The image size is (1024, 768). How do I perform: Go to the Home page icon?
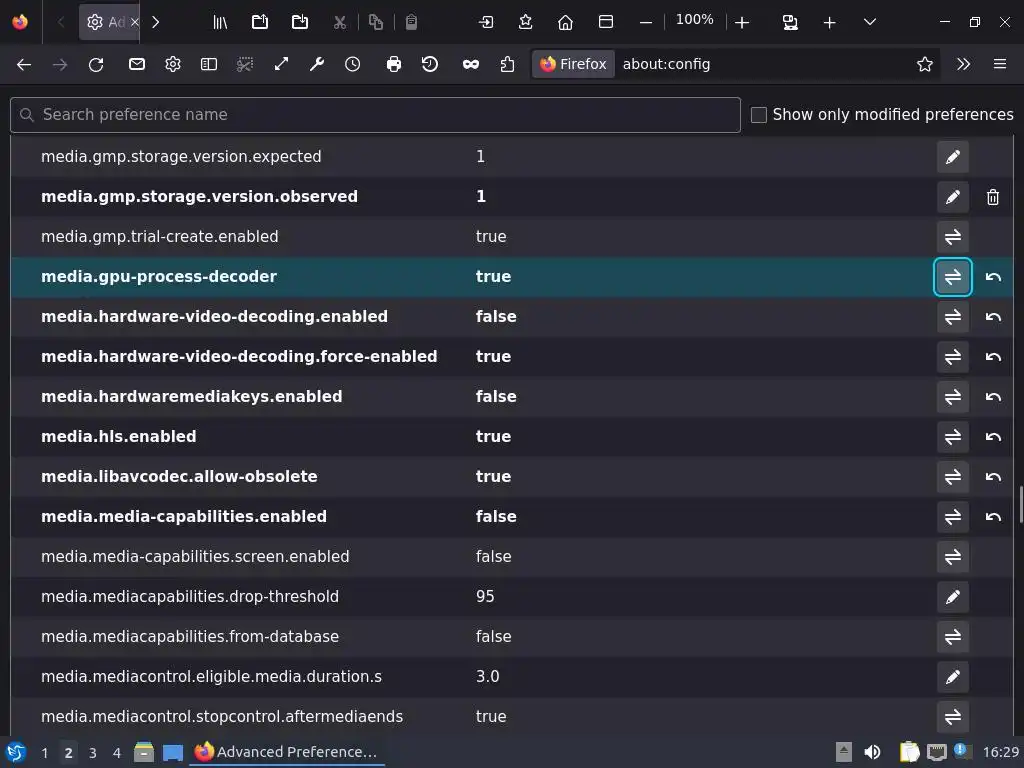tap(566, 22)
